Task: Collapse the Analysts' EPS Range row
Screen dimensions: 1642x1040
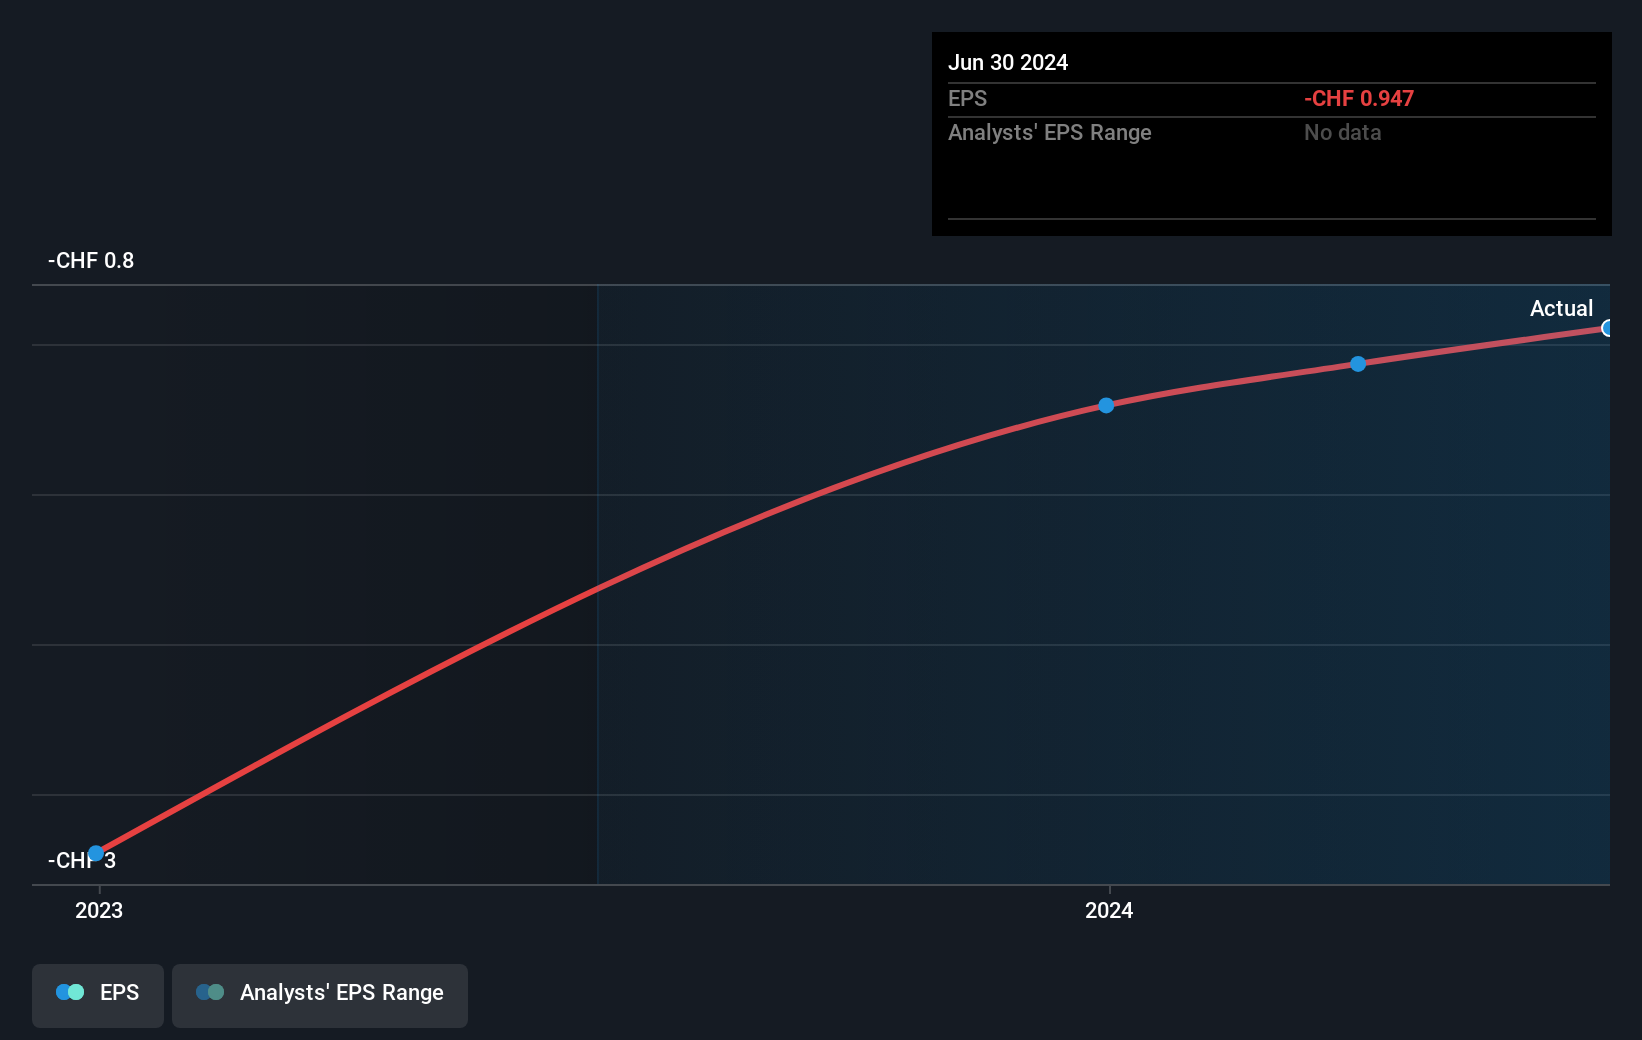Action: 1050,132
